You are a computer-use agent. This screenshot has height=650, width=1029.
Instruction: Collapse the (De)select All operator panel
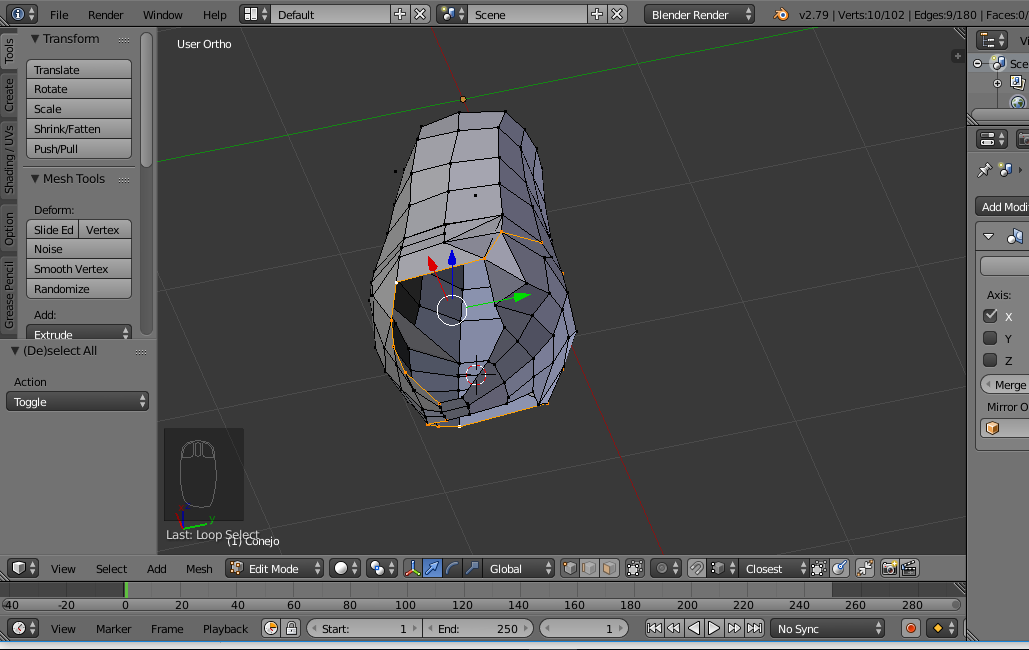pos(14,351)
